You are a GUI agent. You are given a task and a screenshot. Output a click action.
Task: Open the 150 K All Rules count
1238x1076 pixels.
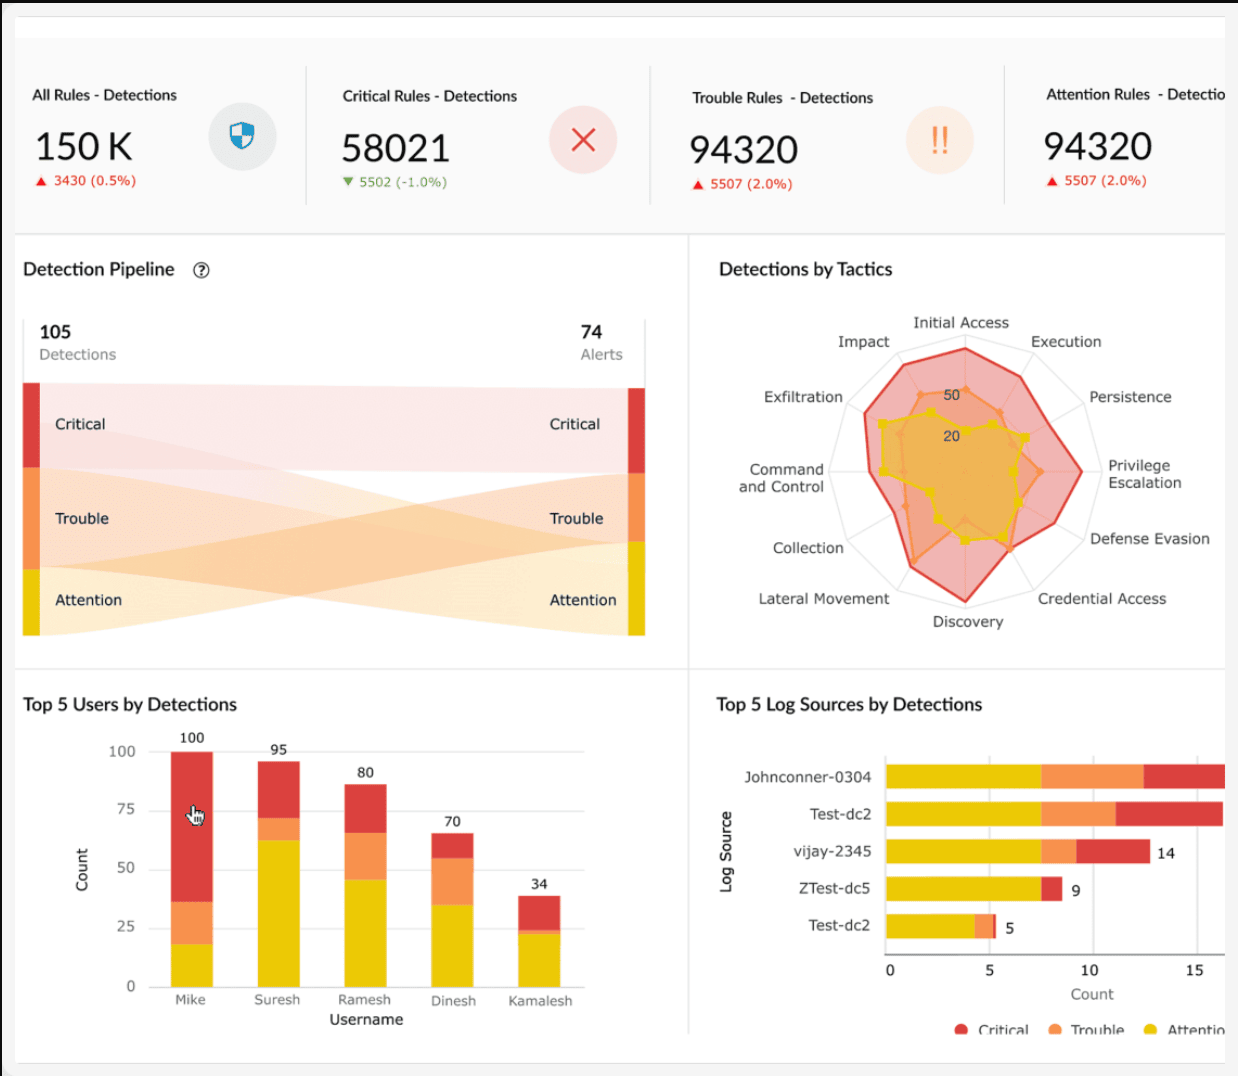(x=84, y=147)
